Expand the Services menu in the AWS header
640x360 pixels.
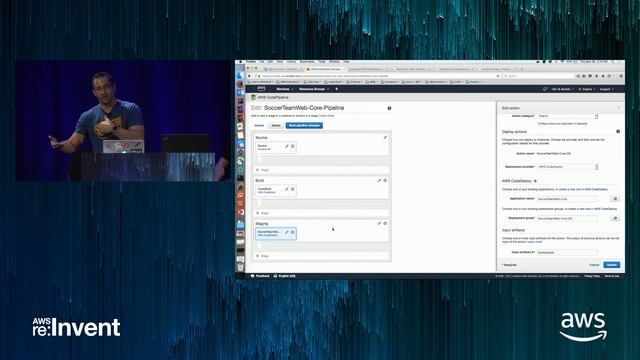click(x=284, y=89)
